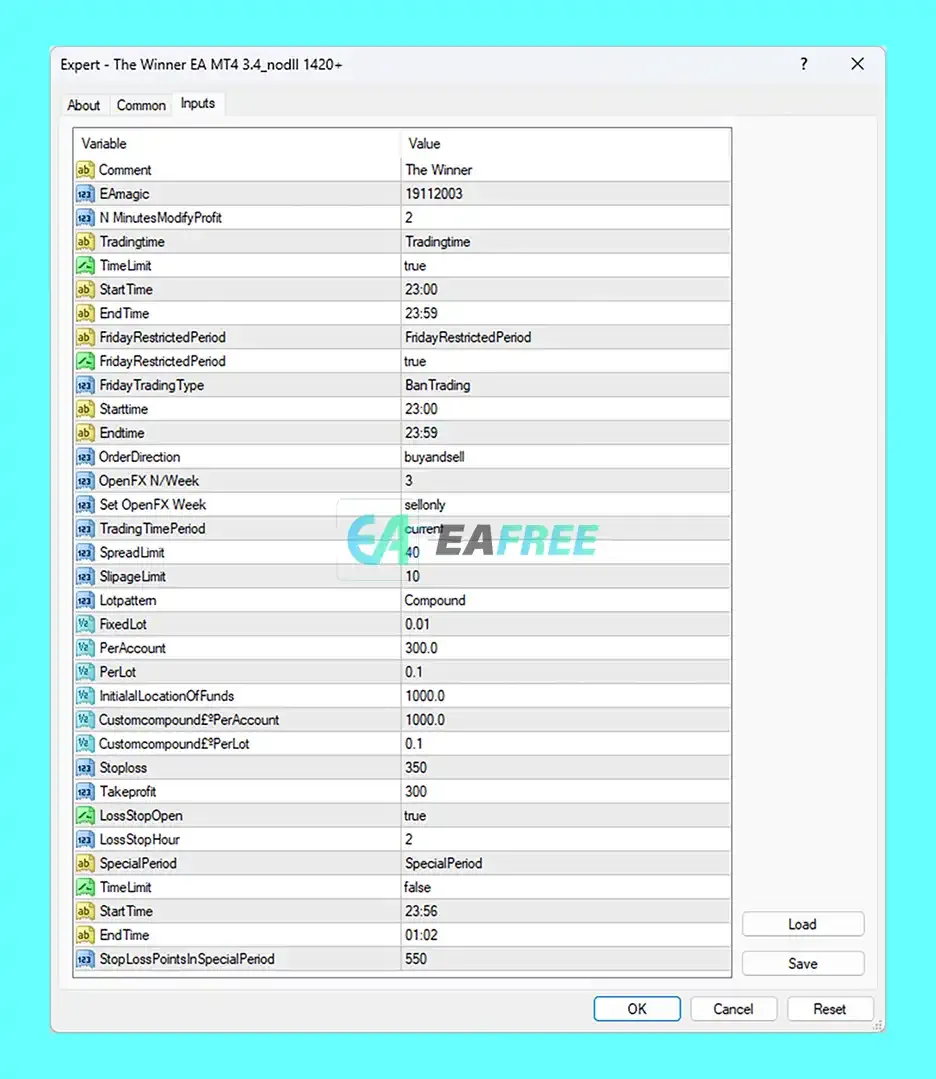Select the Inputs tab

point(198,103)
